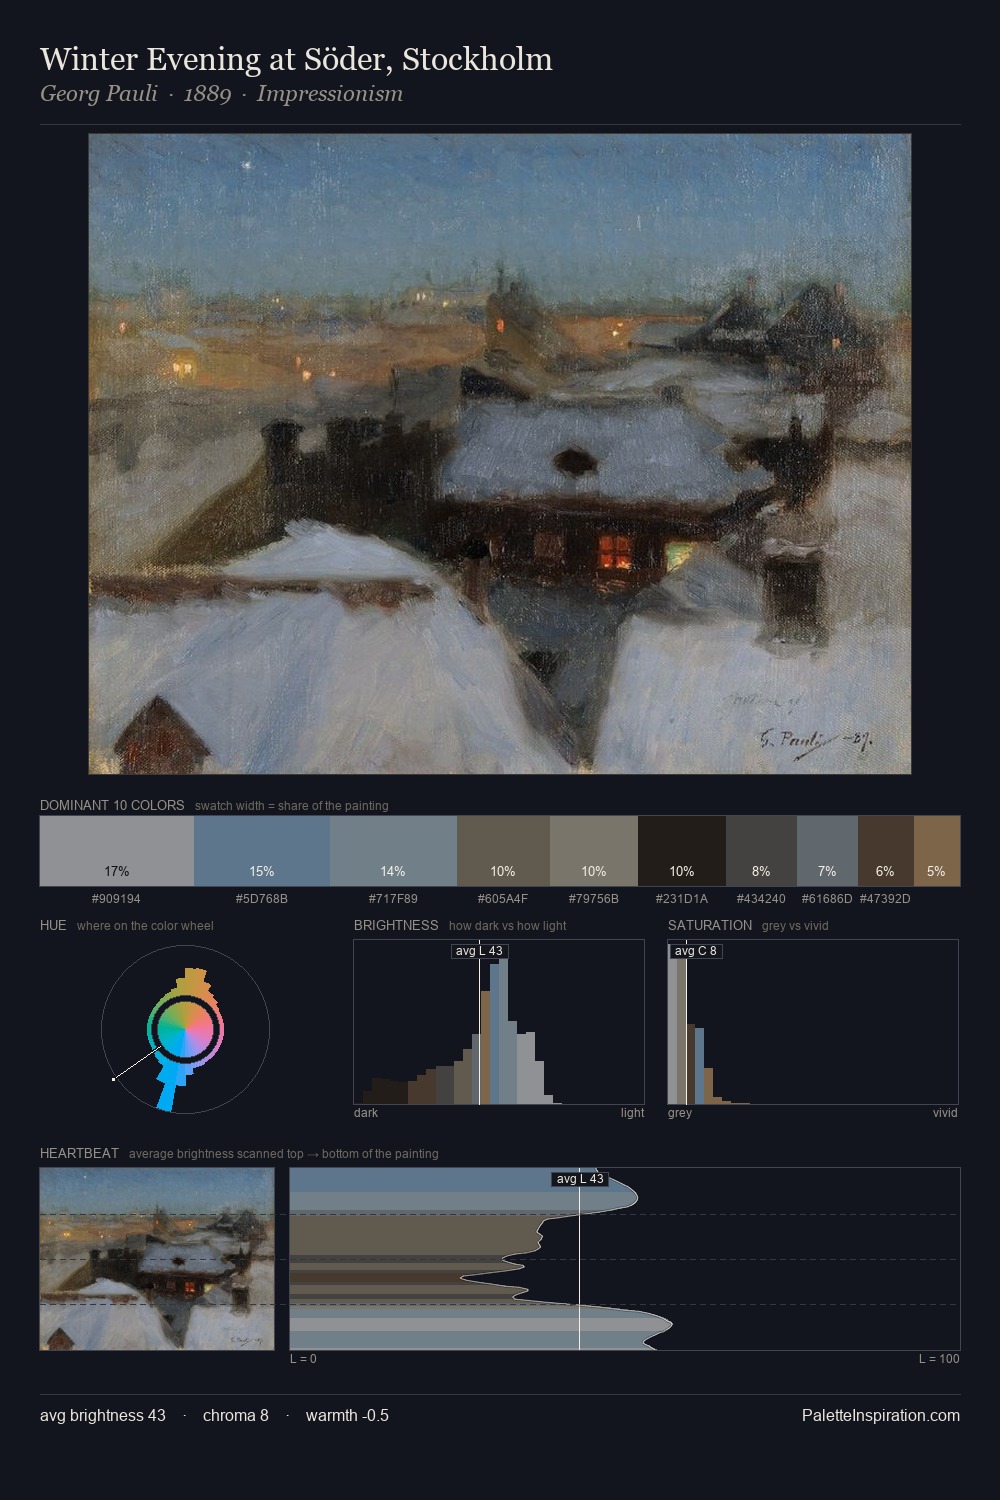Click the hex label #605A4F
The height and width of the screenshot is (1500, 1000).
503,899
